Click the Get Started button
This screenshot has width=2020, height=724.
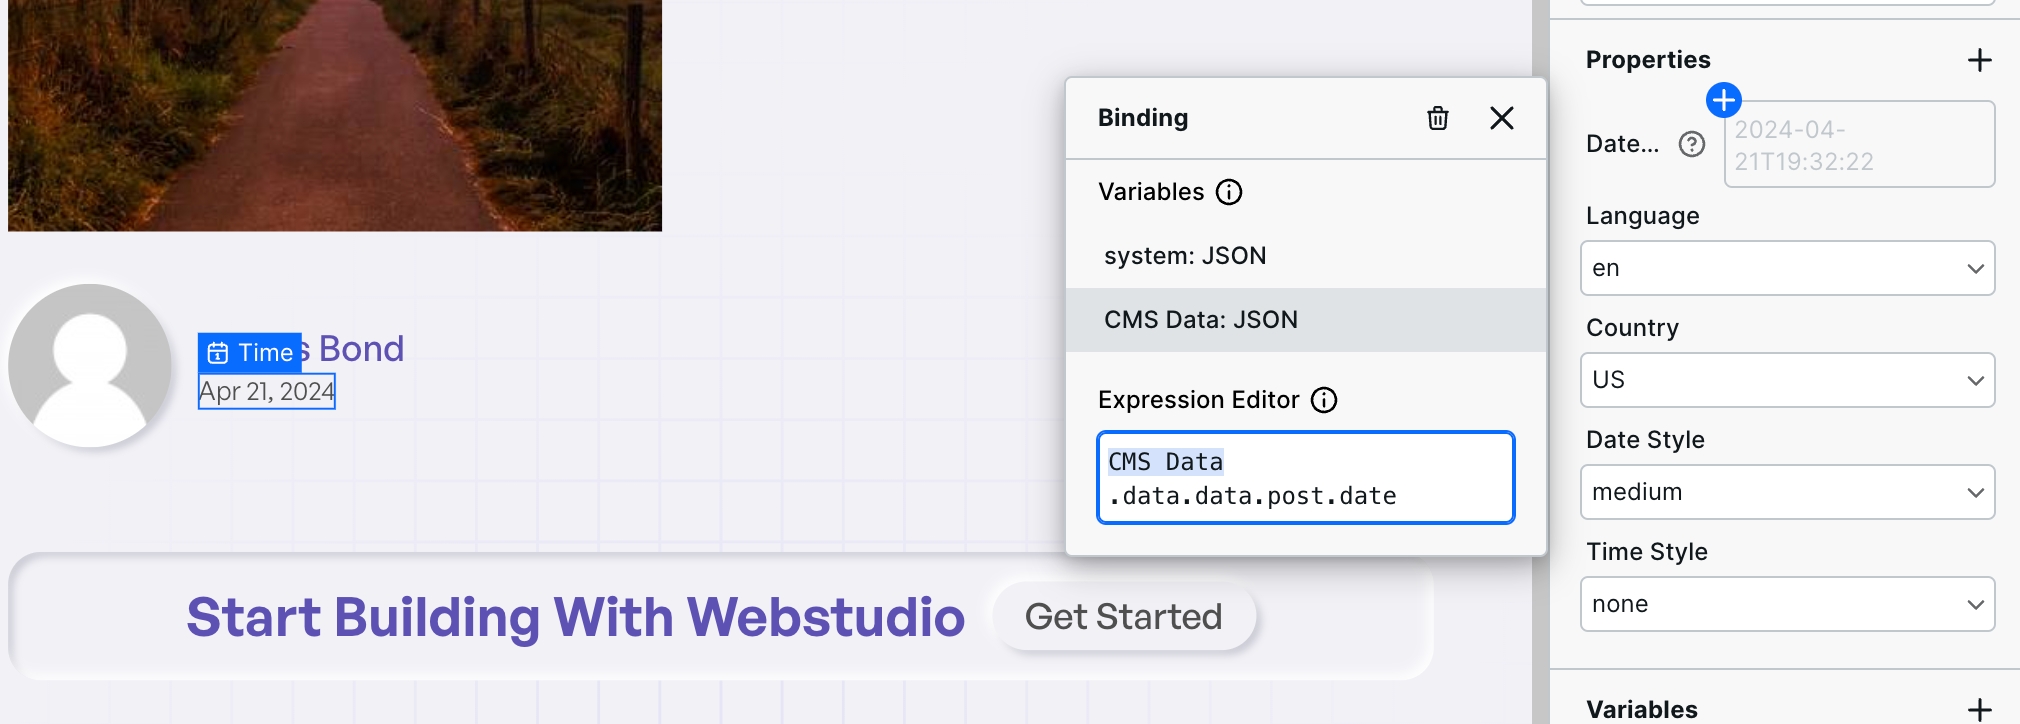(1123, 617)
